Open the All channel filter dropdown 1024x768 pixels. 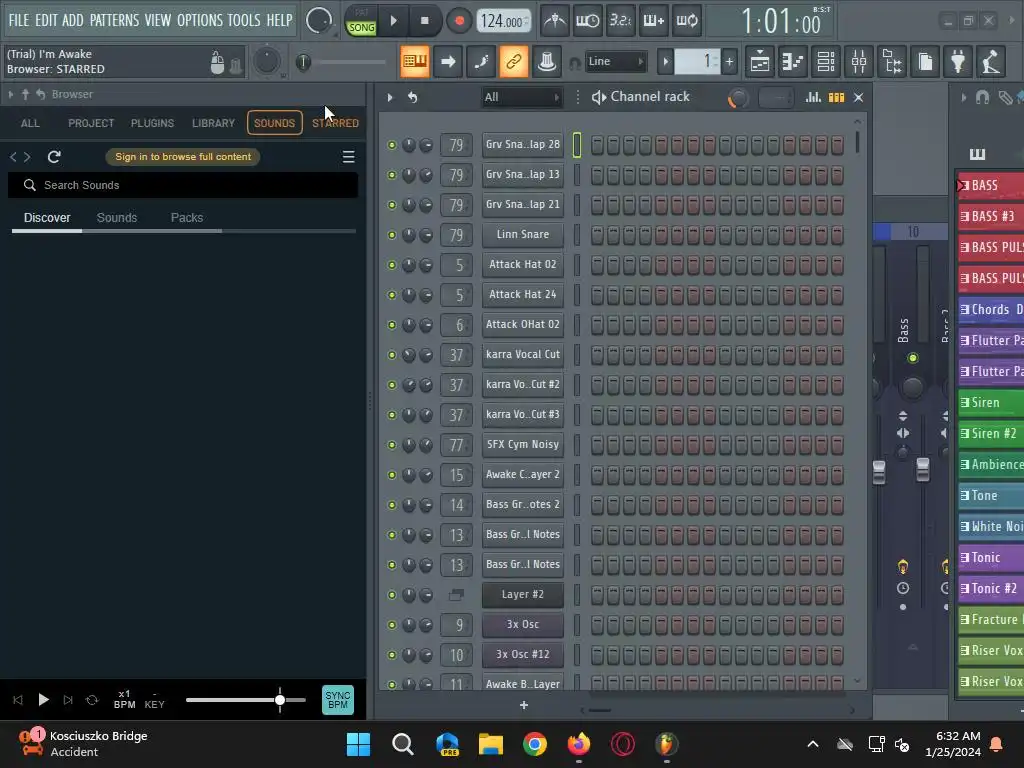522,97
